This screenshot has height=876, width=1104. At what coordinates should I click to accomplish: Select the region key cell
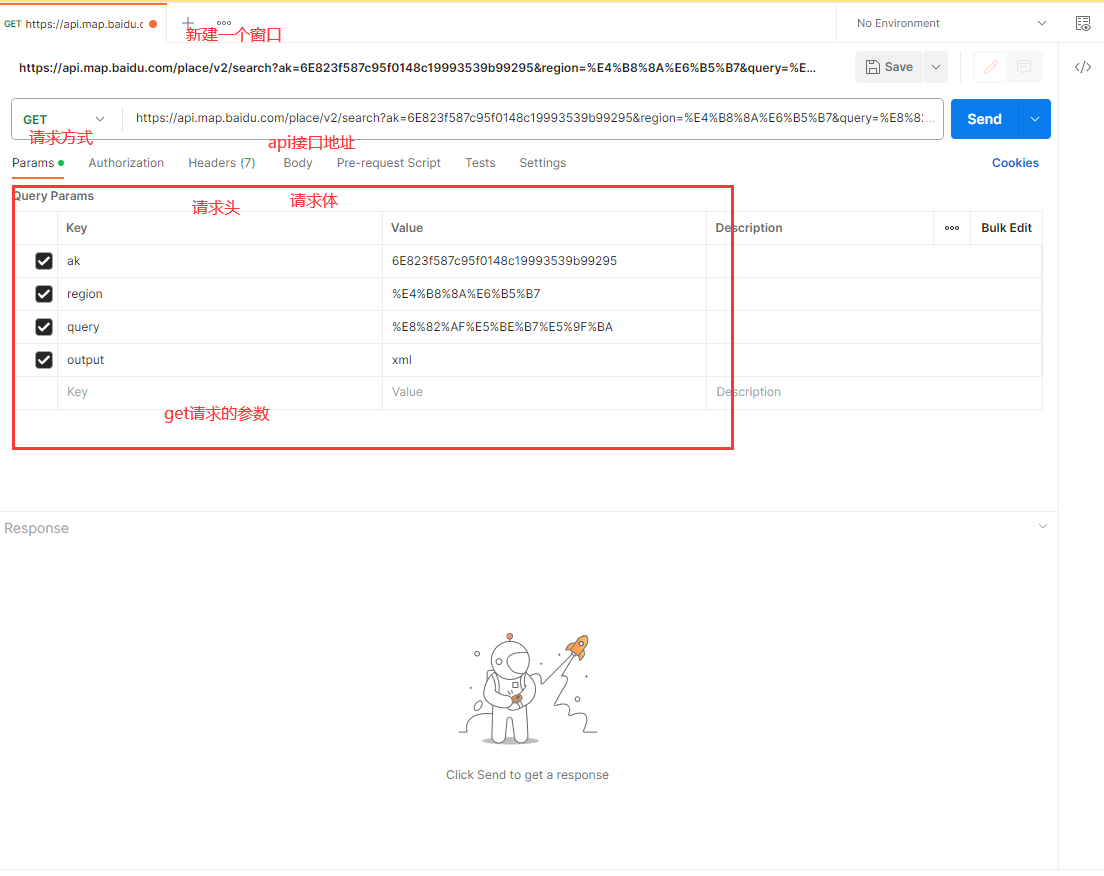click(220, 294)
